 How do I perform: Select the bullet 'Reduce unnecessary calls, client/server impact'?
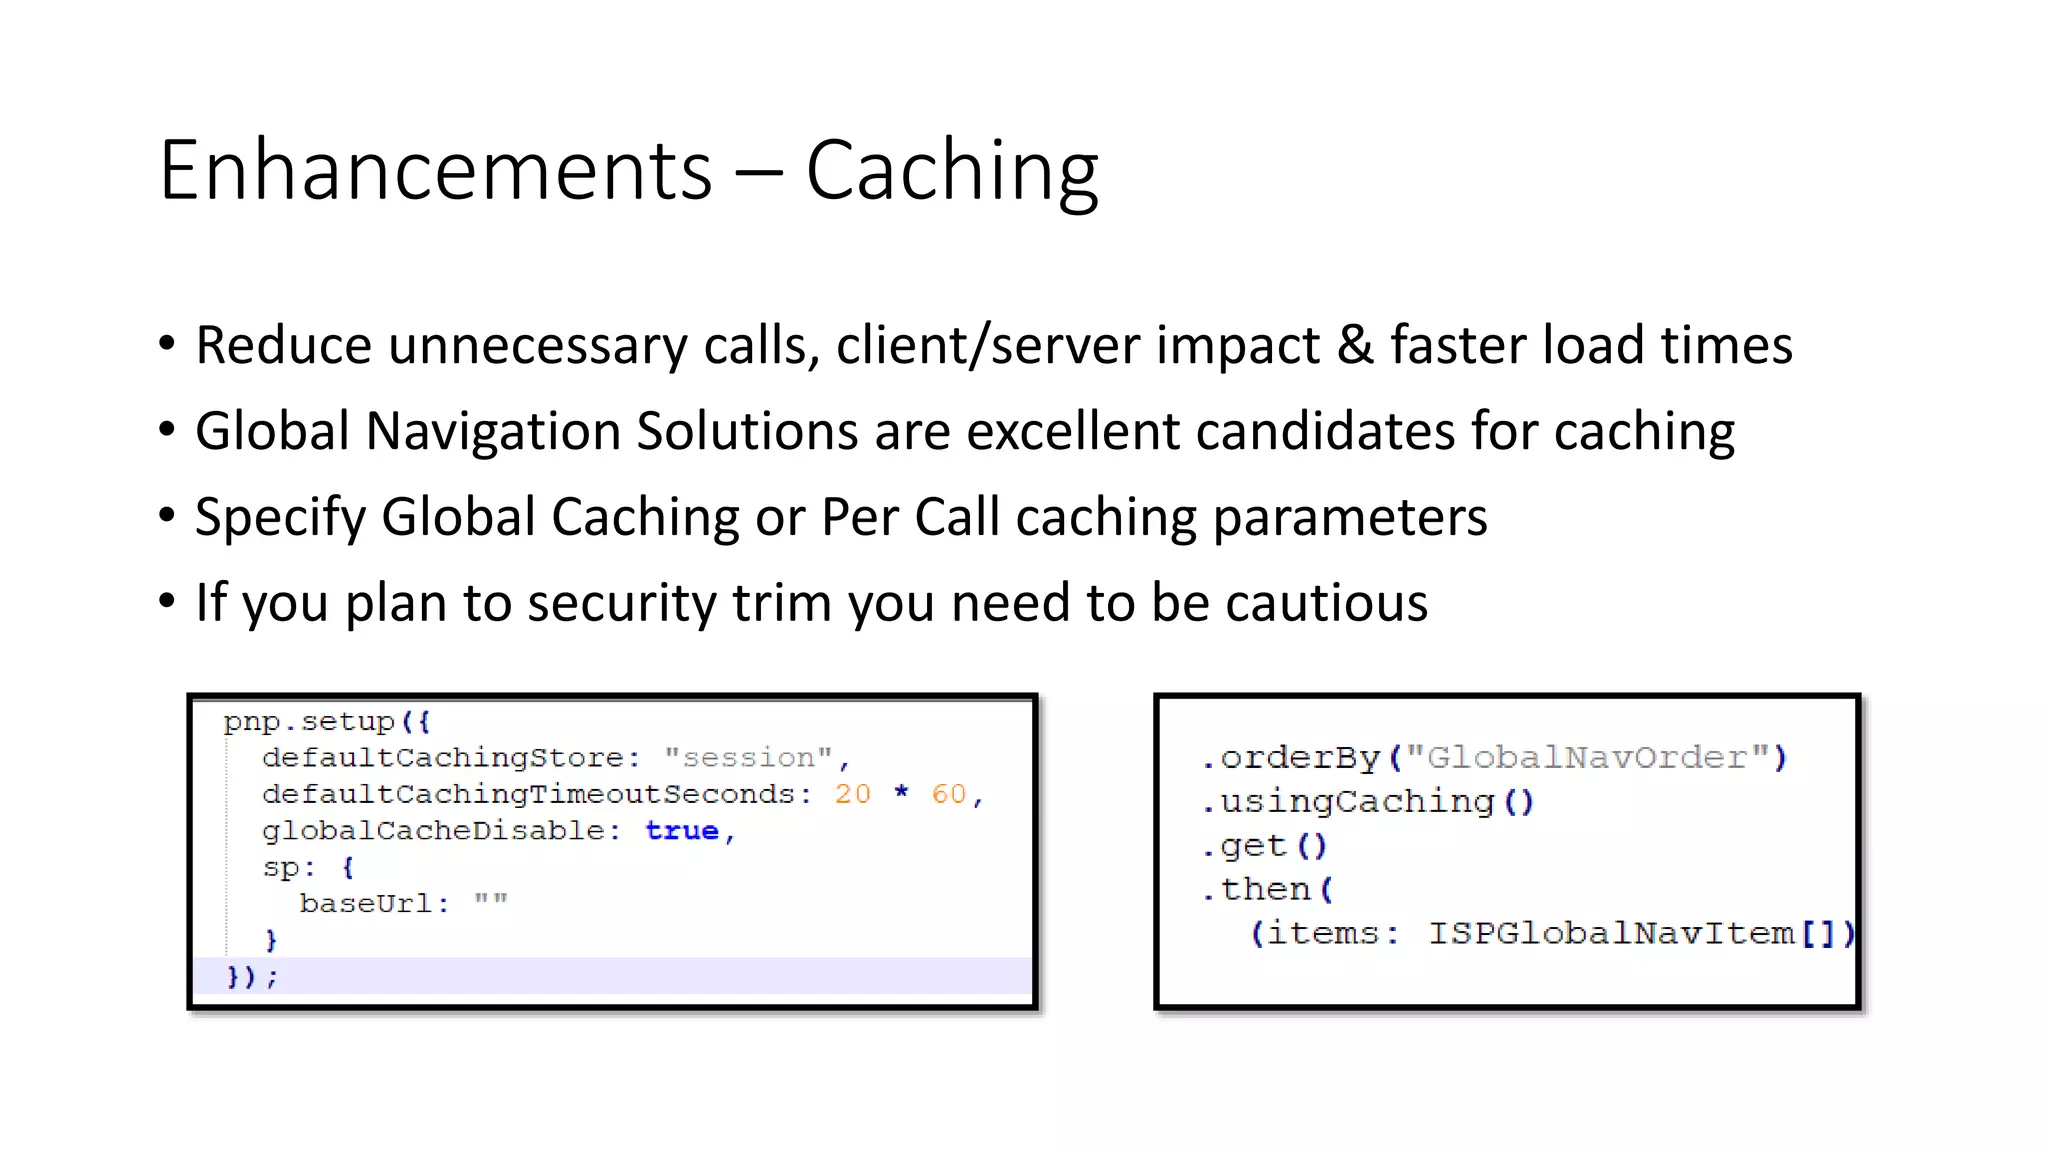click(x=993, y=346)
